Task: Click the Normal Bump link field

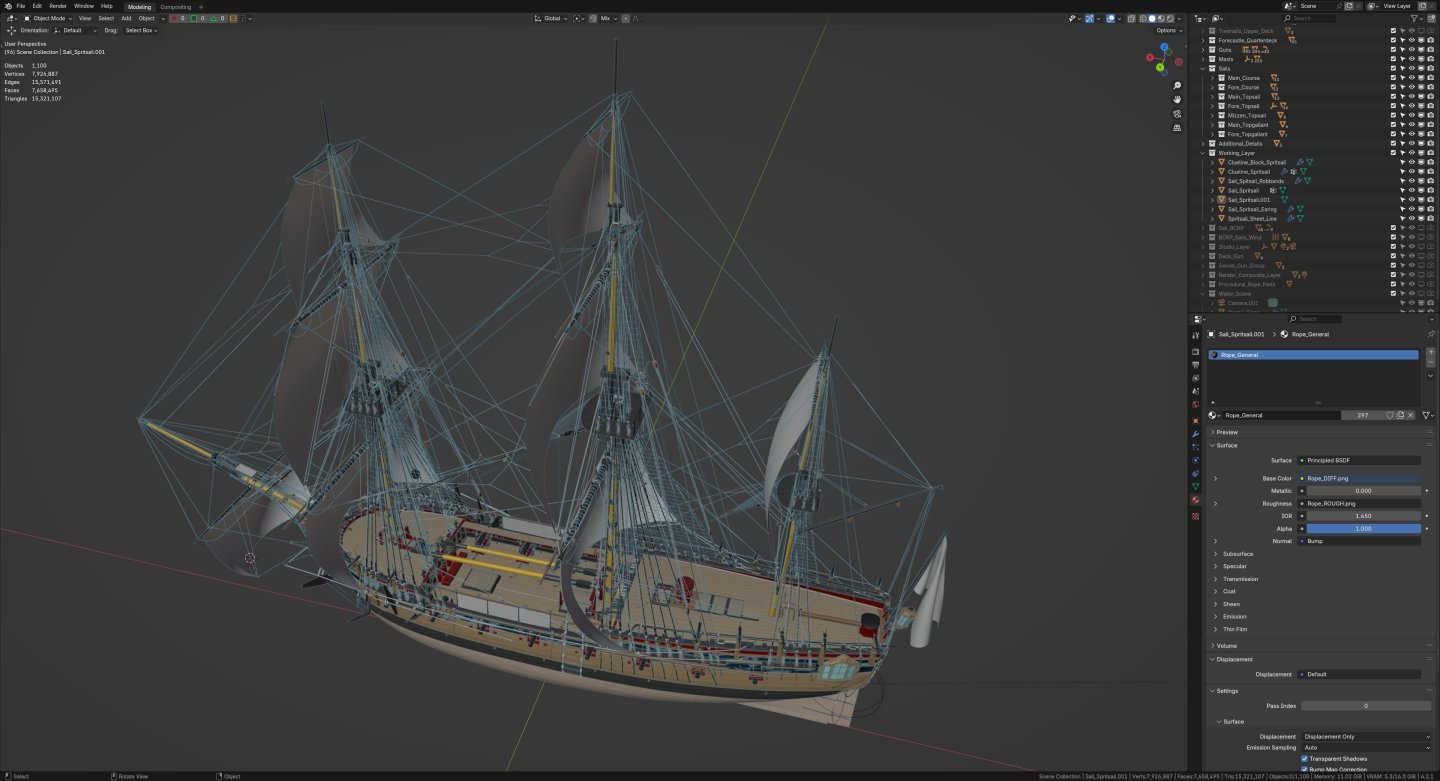Action: click(1358, 541)
